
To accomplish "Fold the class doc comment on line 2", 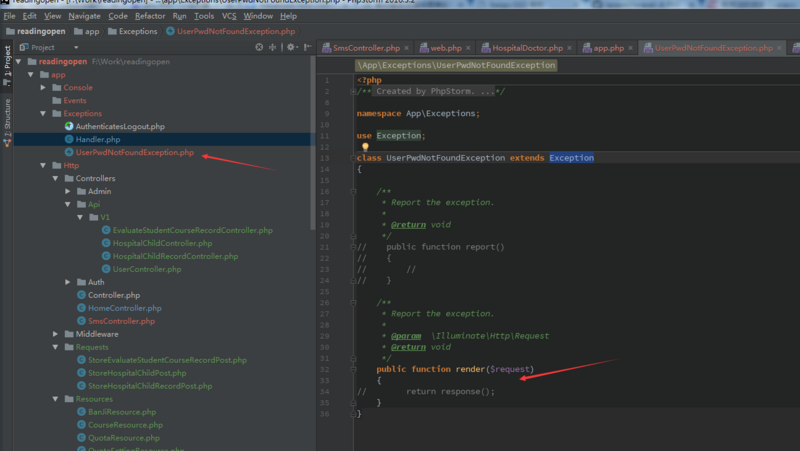I will click(x=353, y=92).
